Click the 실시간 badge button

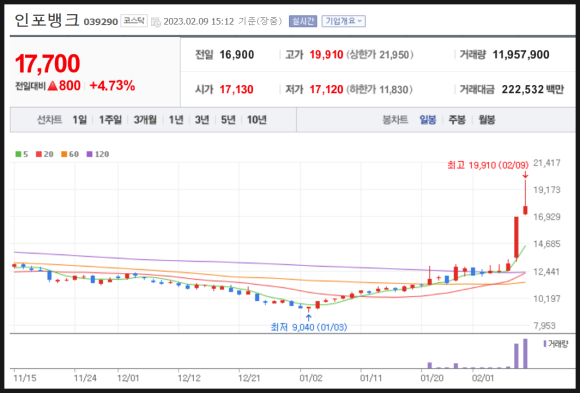[x=303, y=21]
